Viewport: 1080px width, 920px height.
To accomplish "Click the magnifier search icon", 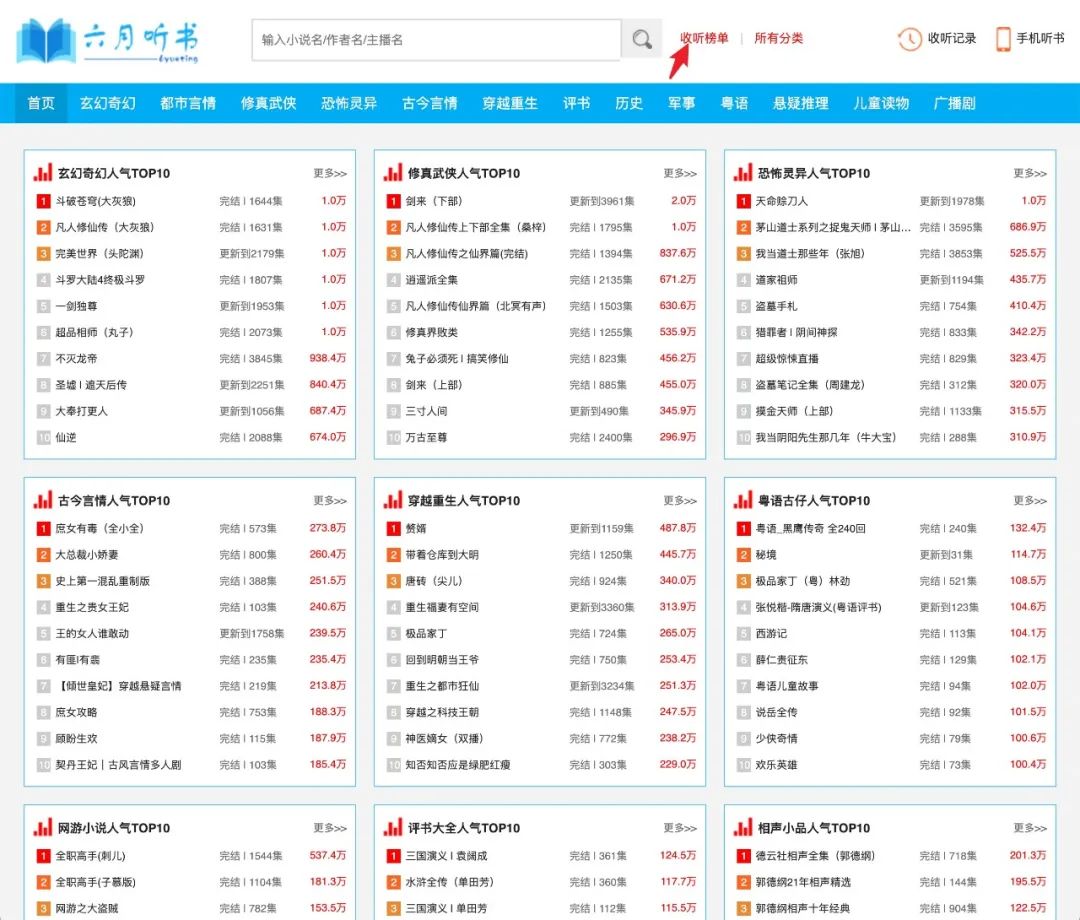I will coord(642,39).
